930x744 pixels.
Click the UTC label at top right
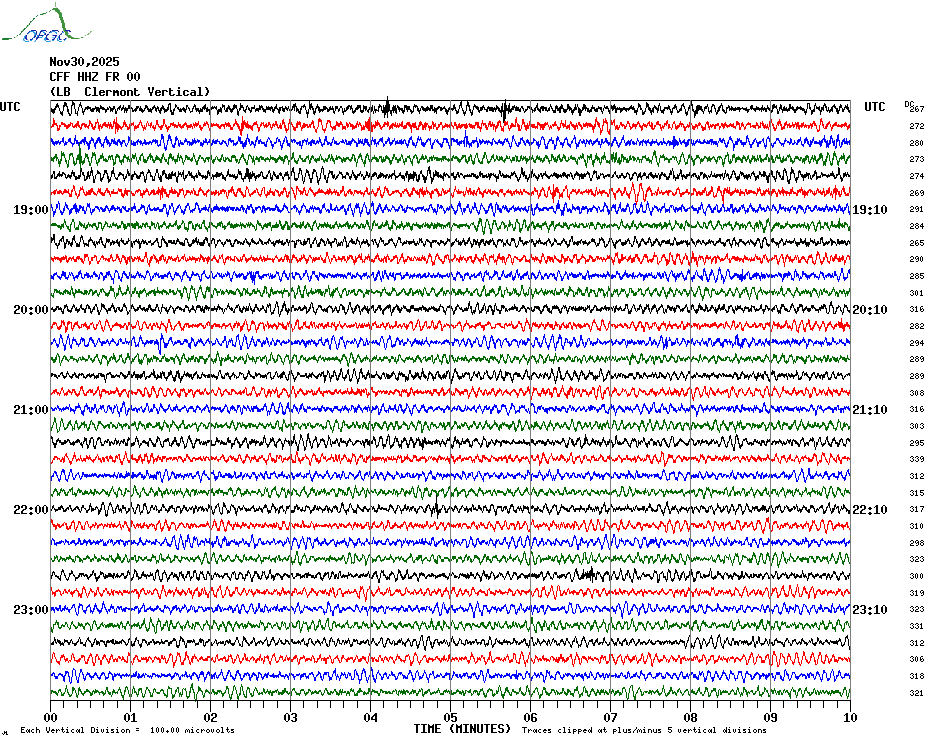click(874, 107)
